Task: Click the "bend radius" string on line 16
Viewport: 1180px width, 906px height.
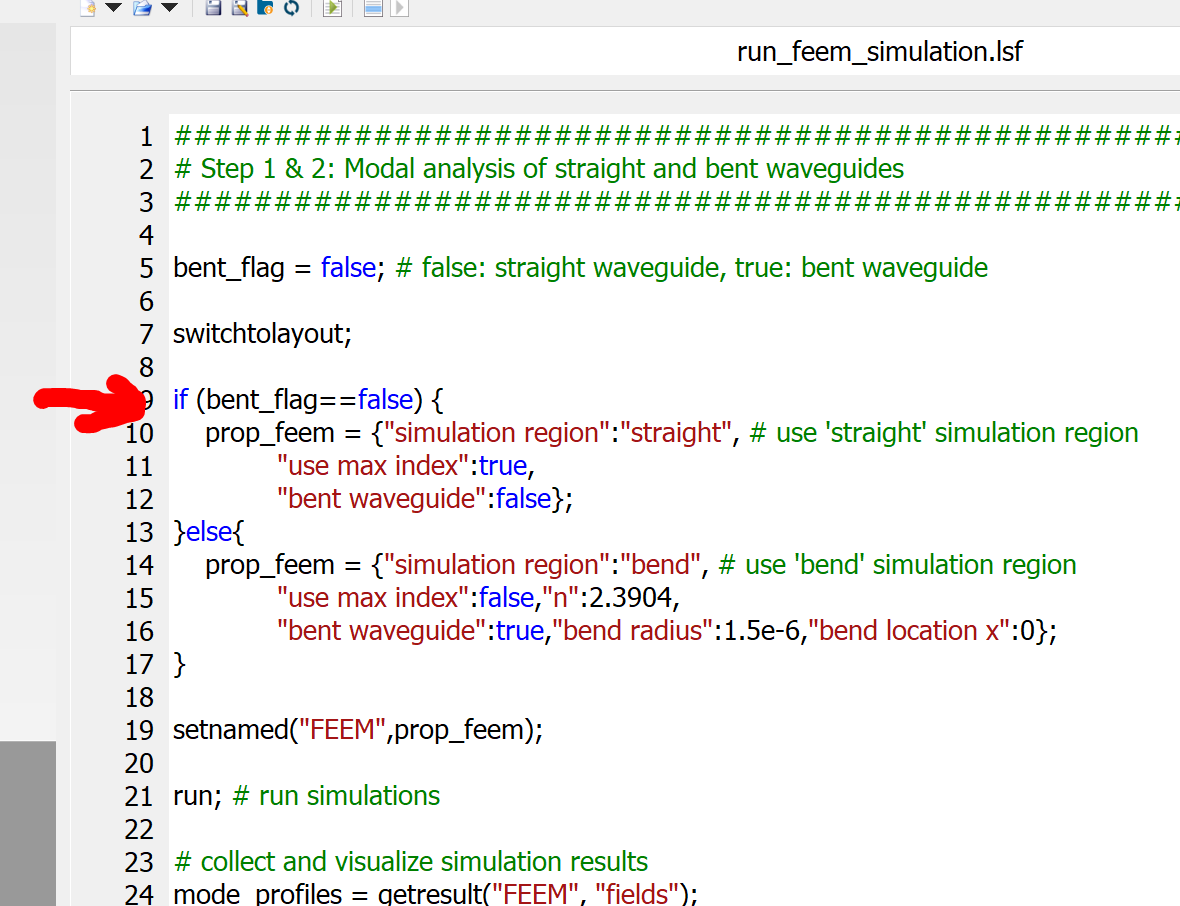Action: click(x=634, y=631)
